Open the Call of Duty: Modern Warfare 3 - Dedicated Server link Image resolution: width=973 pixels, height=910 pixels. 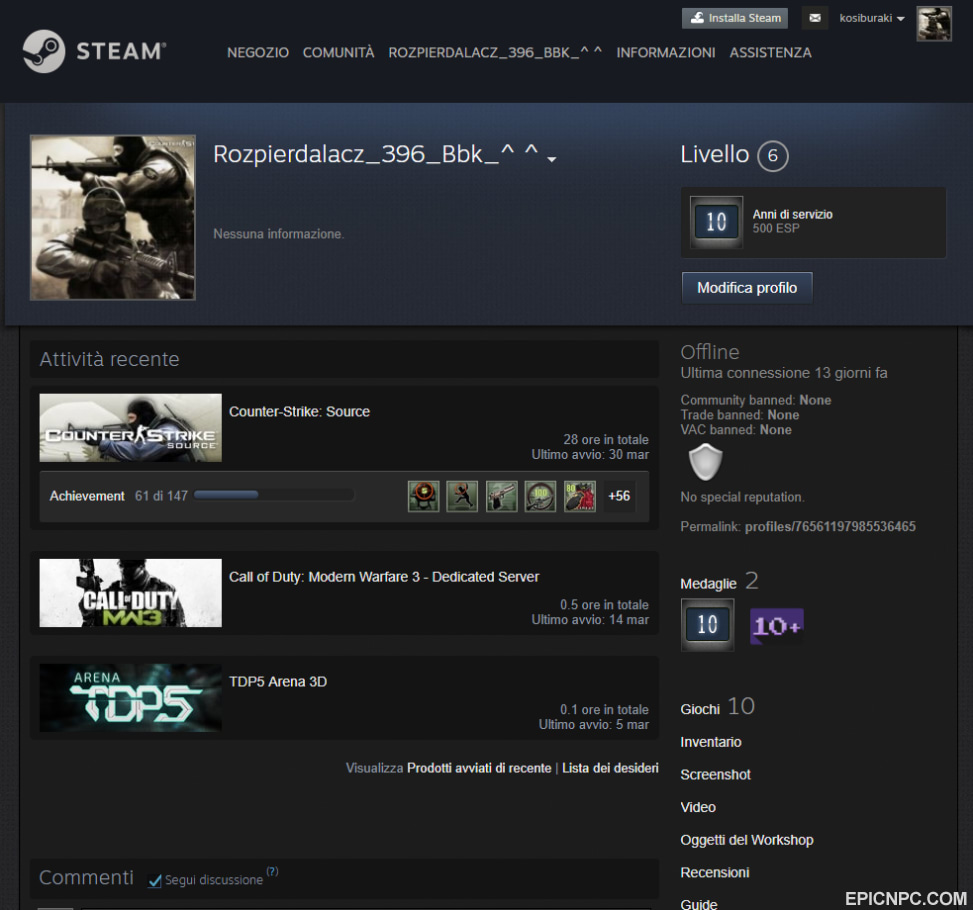(384, 577)
